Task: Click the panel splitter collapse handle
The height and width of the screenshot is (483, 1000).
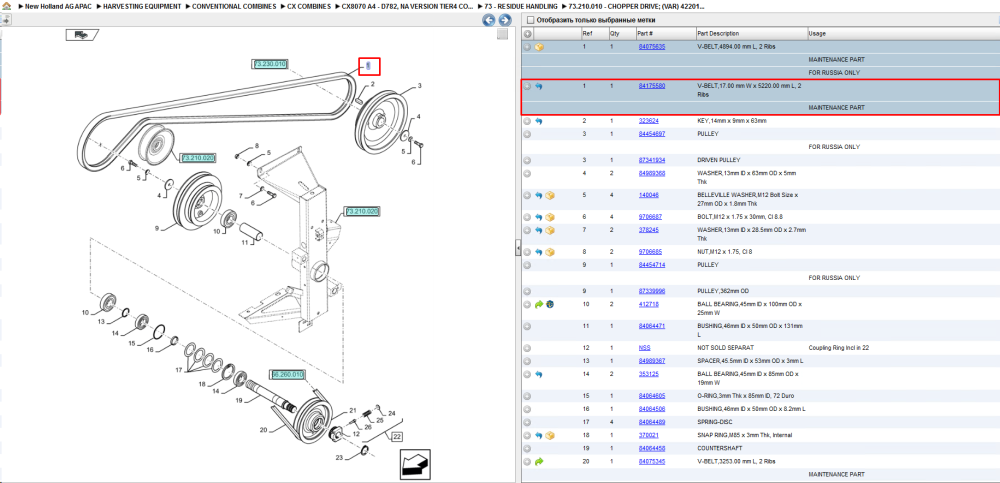Action: click(518, 249)
